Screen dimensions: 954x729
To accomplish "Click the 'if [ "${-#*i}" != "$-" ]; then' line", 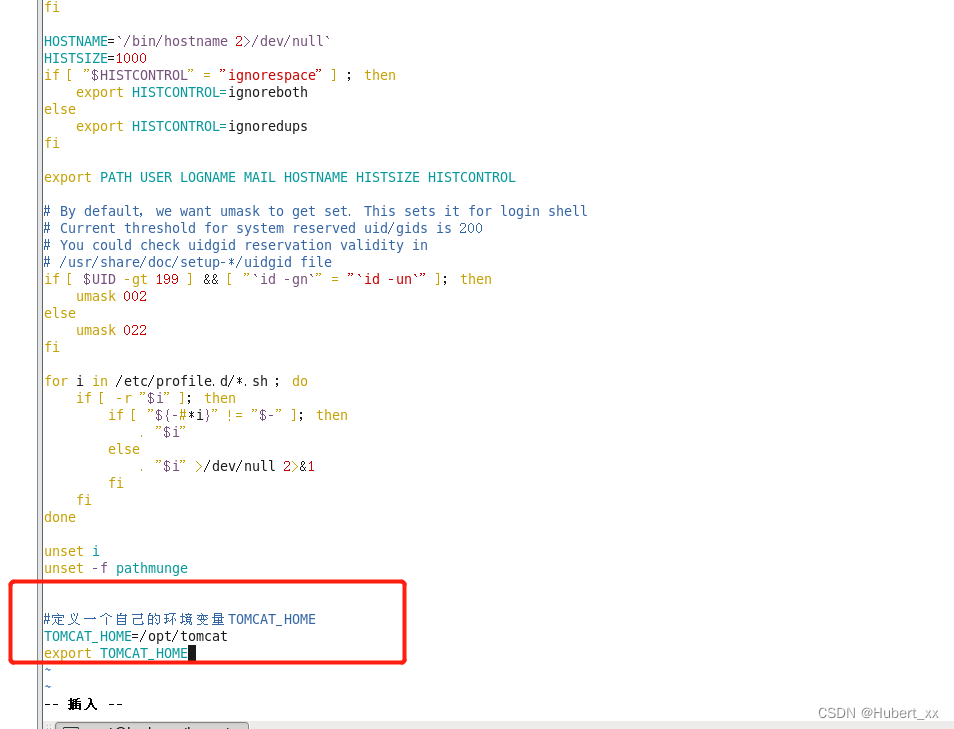I will tap(228, 416).
